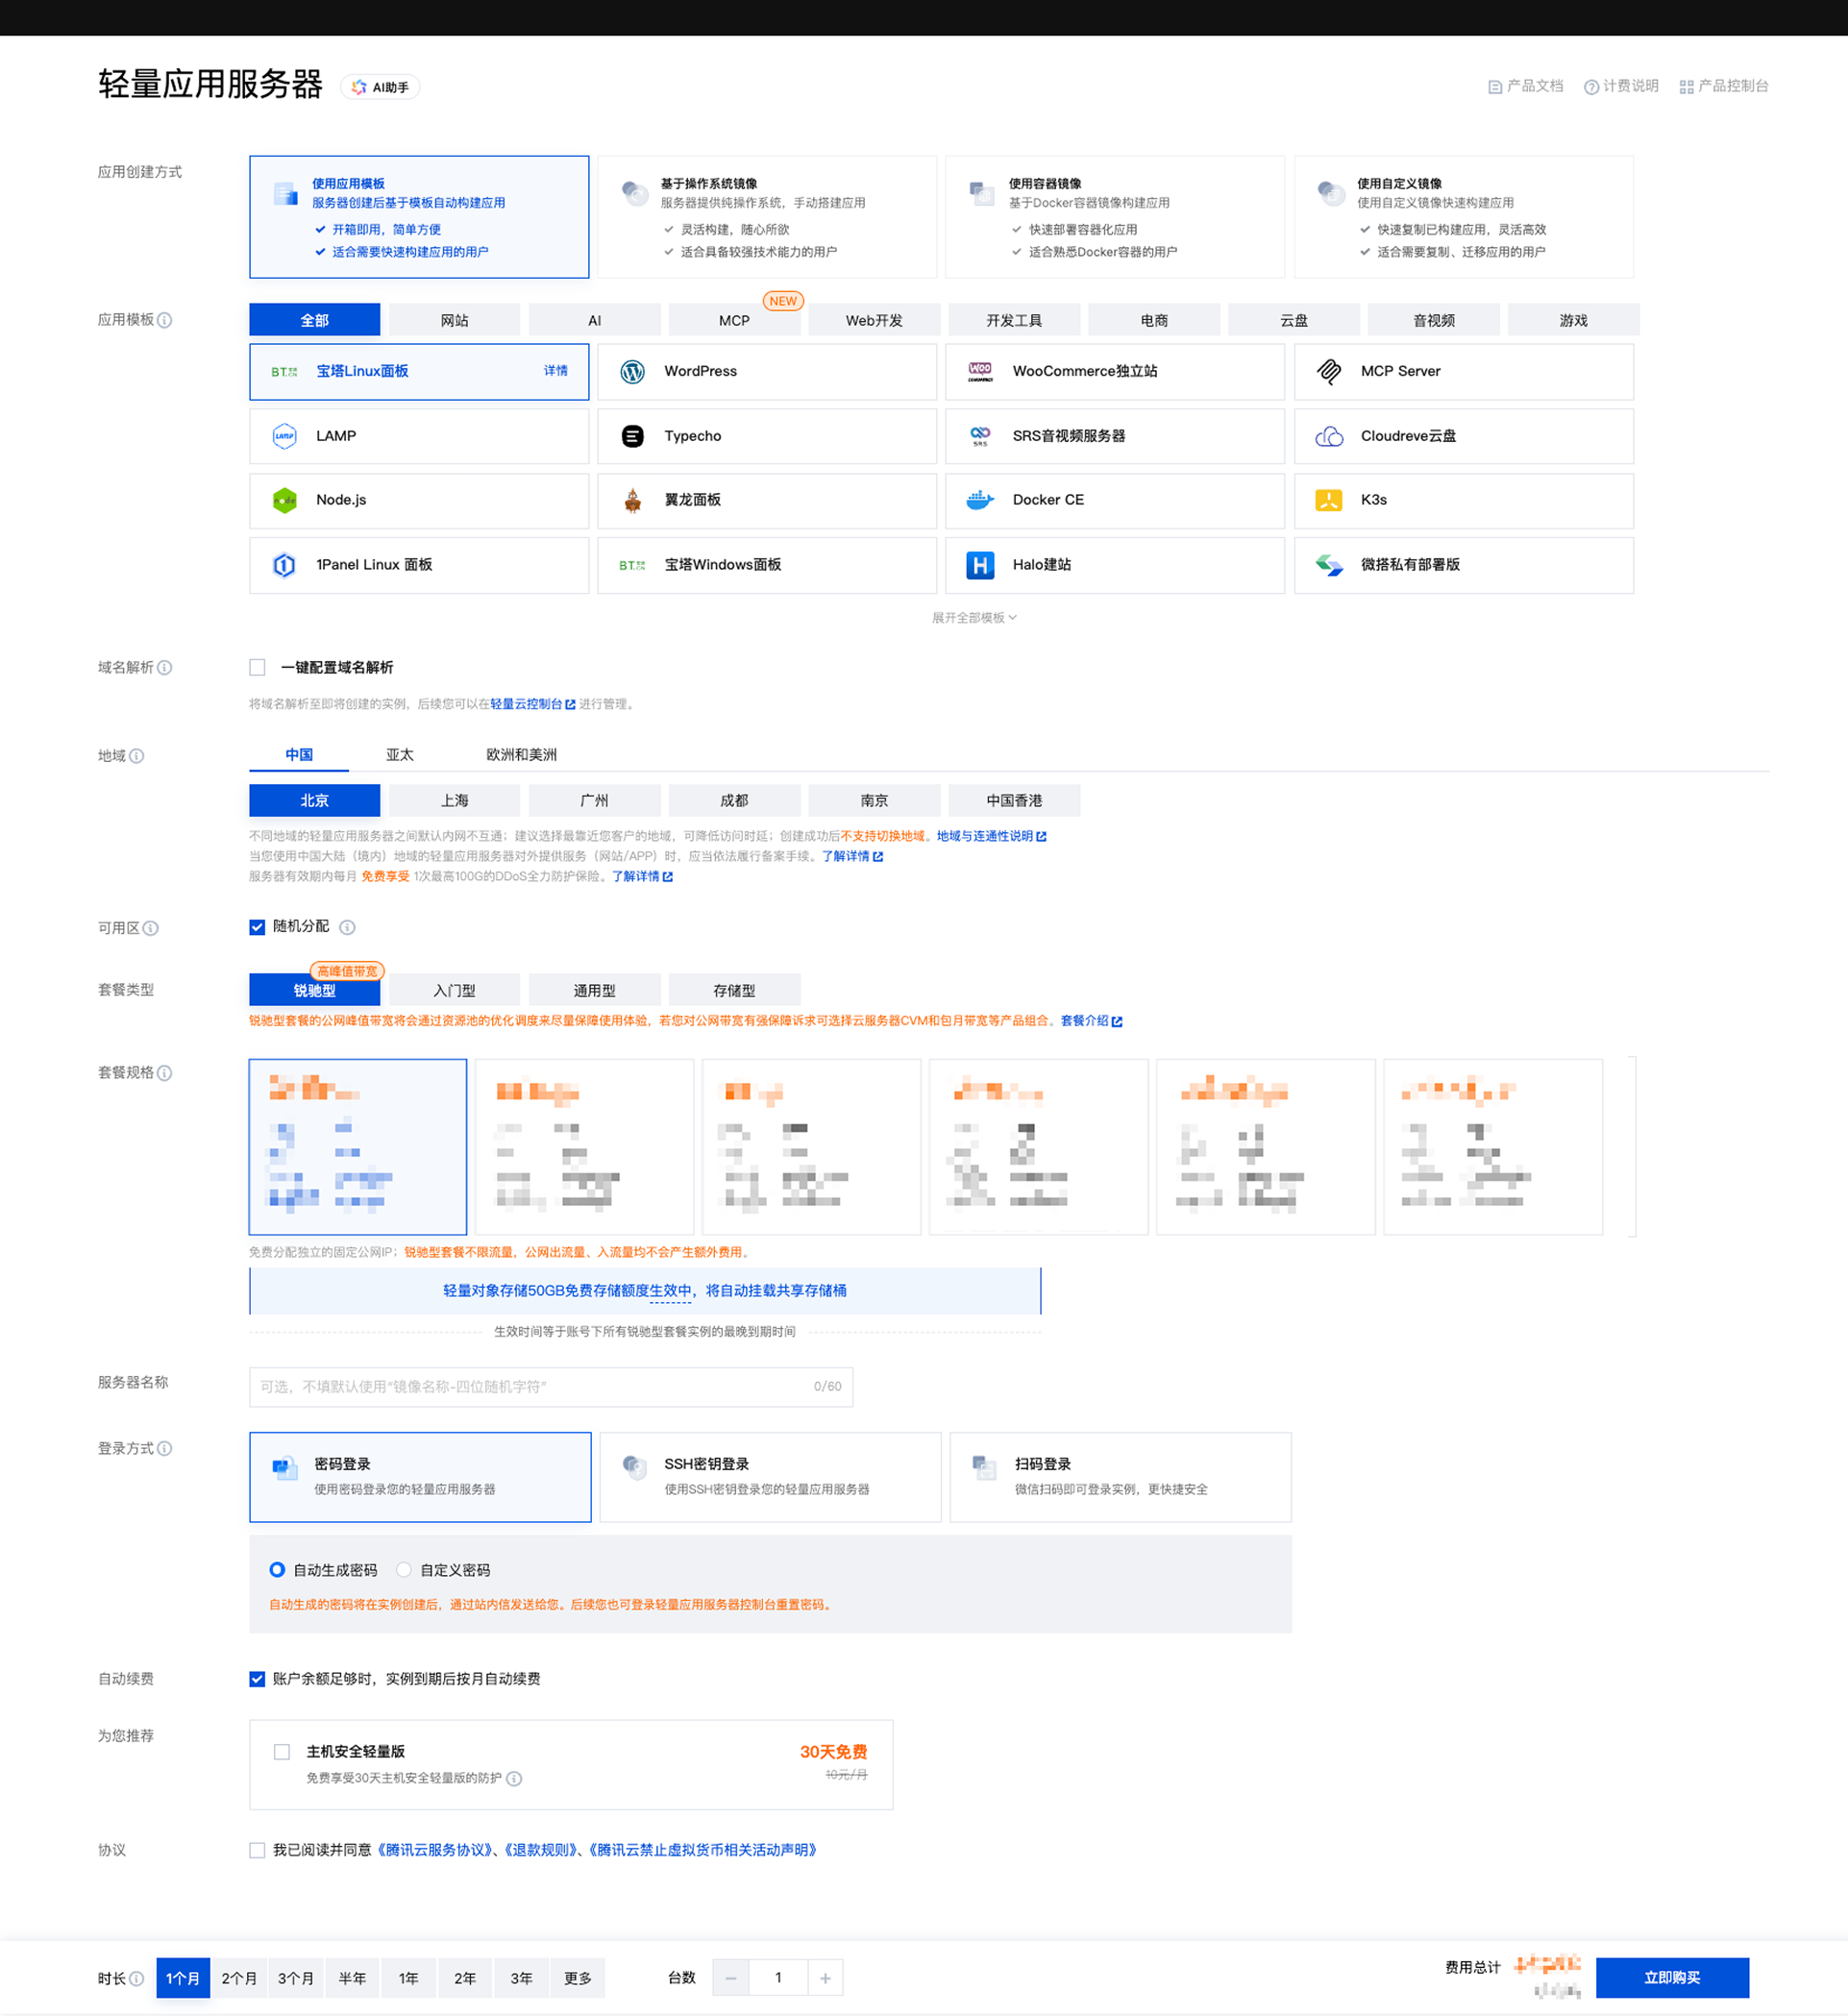Select the 自定义密码 radio button
The width and height of the screenshot is (1848, 2016).
[x=404, y=1569]
